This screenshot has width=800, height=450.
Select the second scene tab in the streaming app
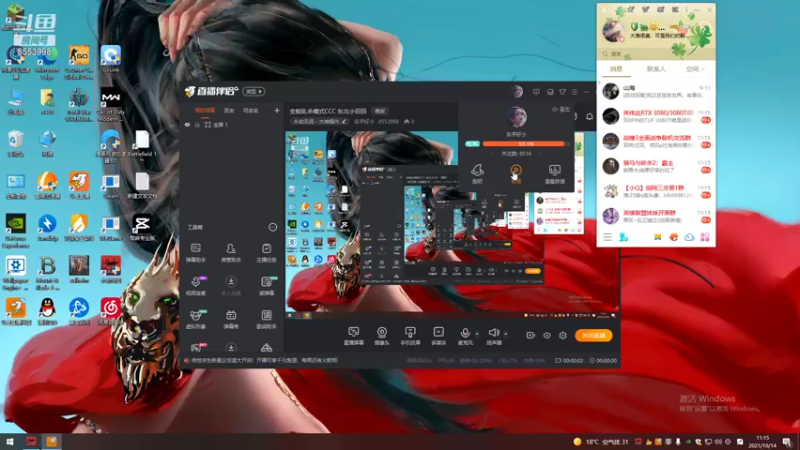pyautogui.click(x=229, y=110)
